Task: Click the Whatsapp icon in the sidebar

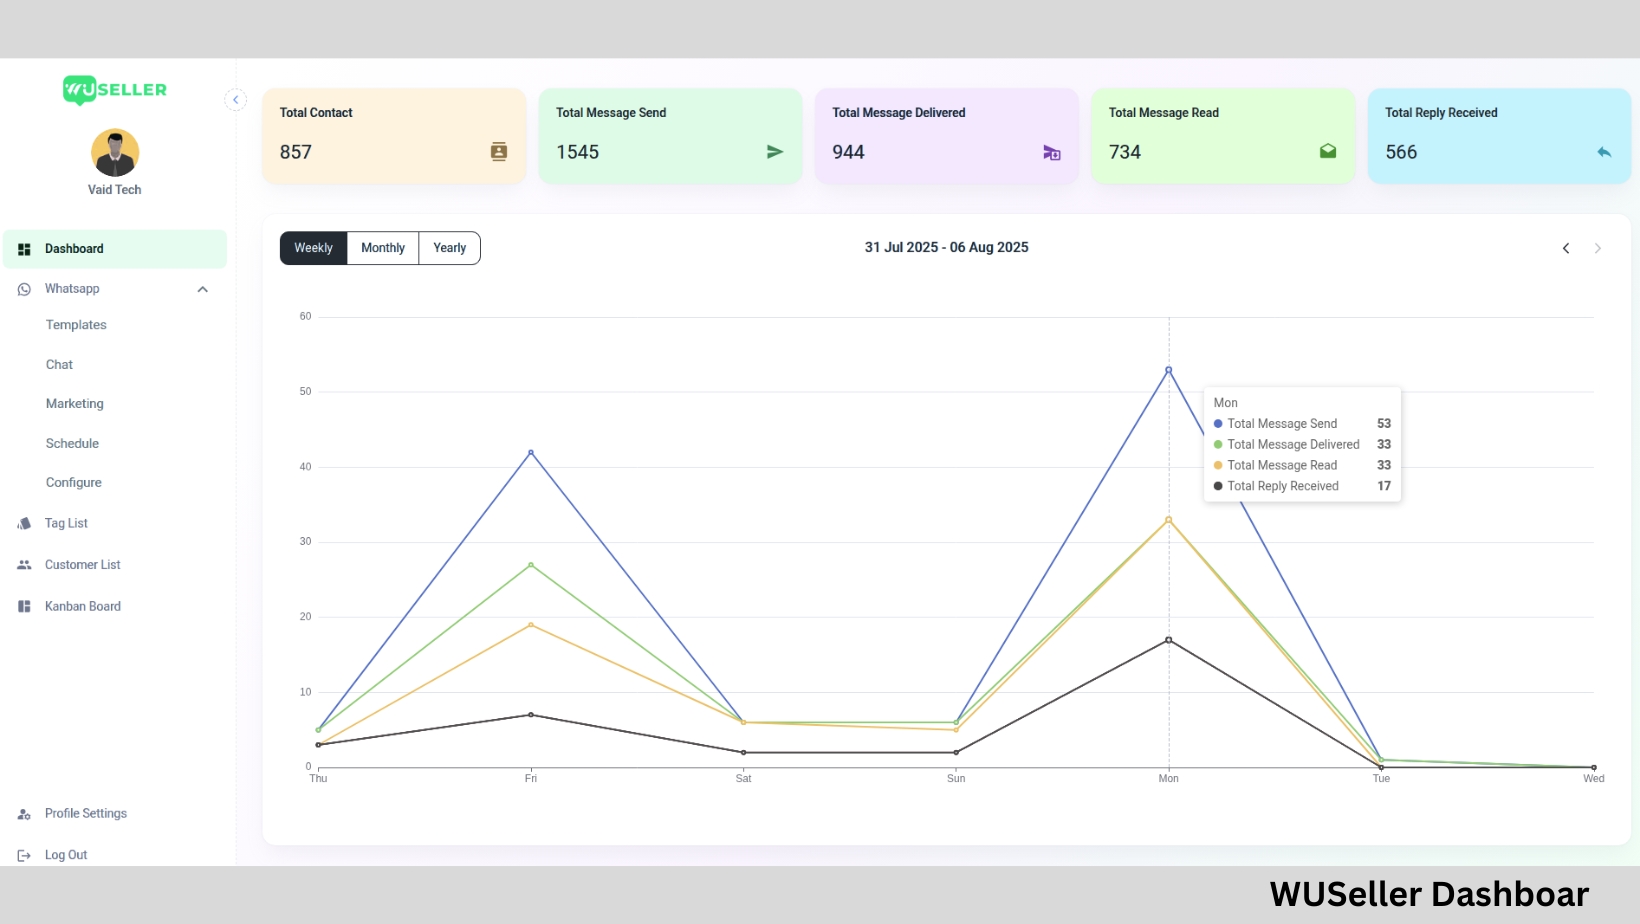Action: click(23, 289)
